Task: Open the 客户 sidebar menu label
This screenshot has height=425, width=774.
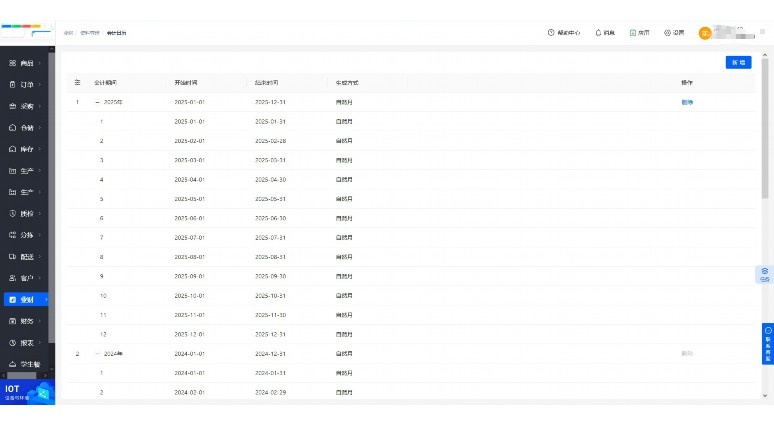Action: (27, 278)
